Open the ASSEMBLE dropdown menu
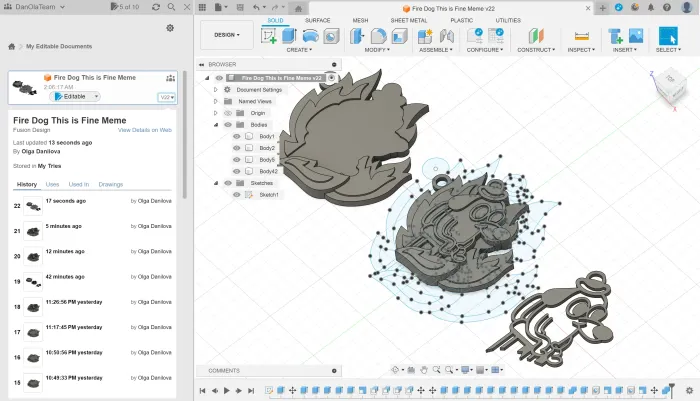 436,50
